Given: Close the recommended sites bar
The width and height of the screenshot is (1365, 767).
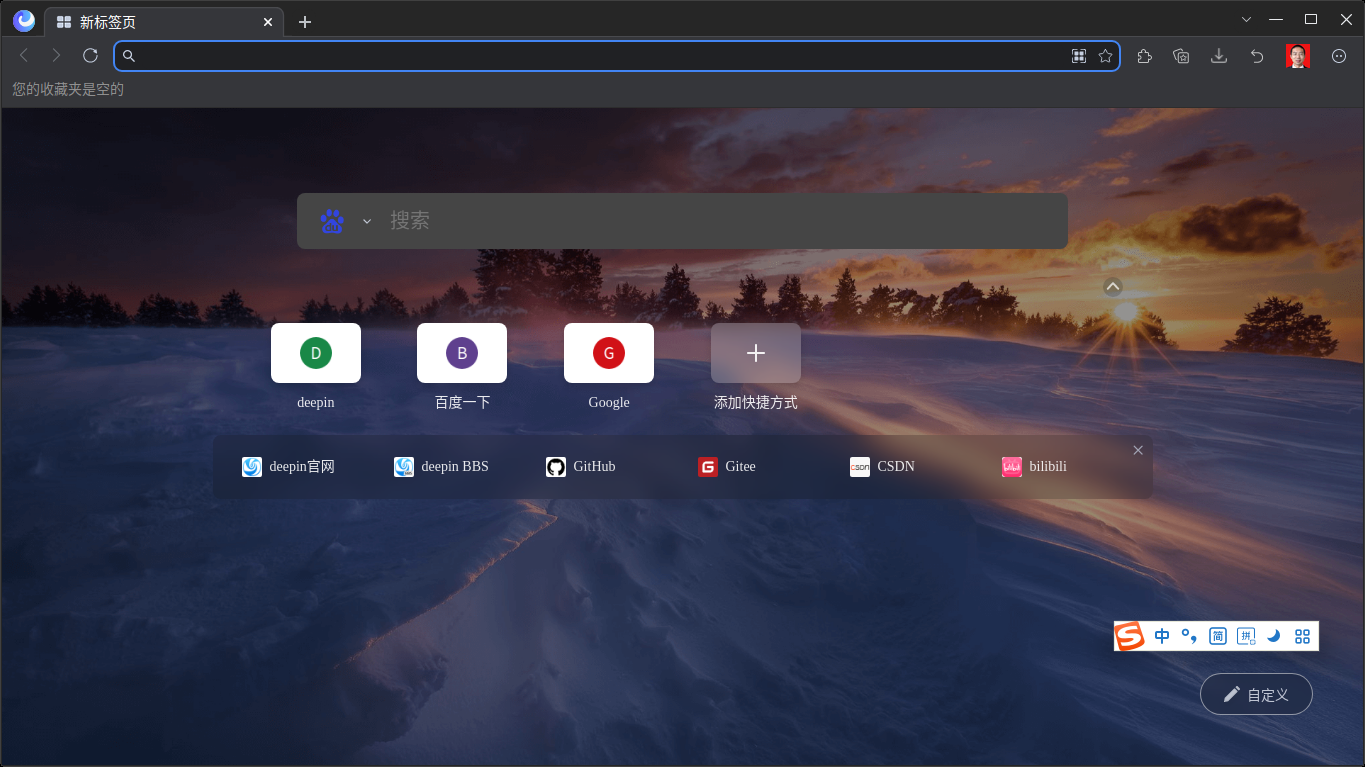Looking at the screenshot, I should click(x=1138, y=450).
